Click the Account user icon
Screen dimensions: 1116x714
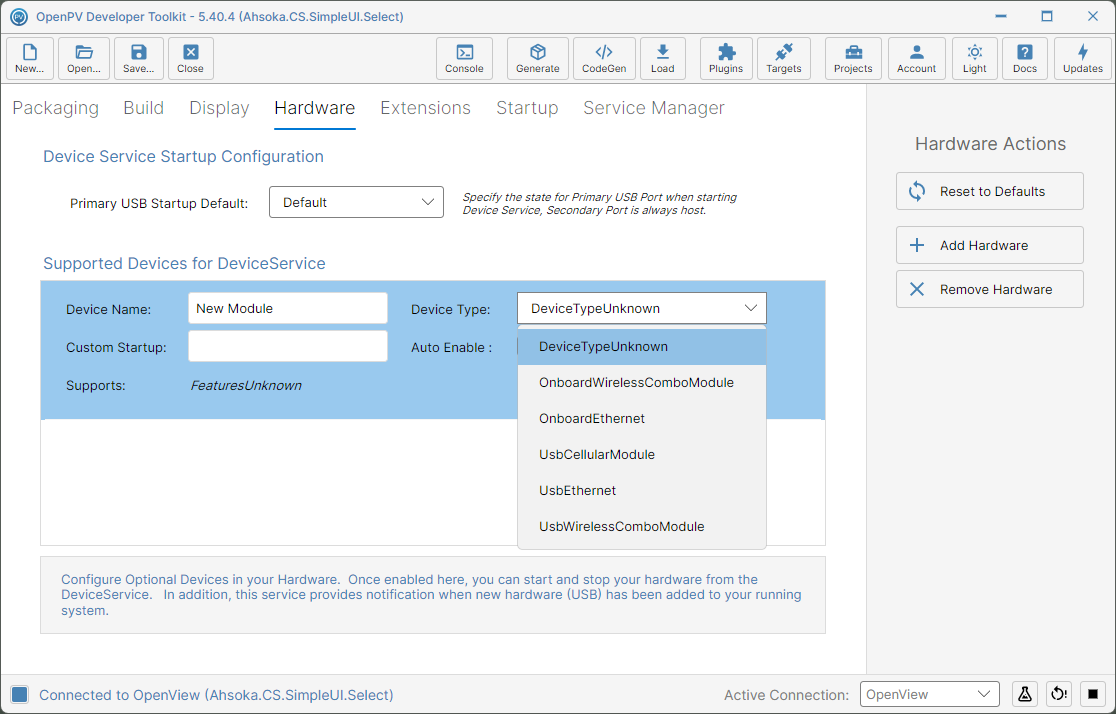coord(917,58)
